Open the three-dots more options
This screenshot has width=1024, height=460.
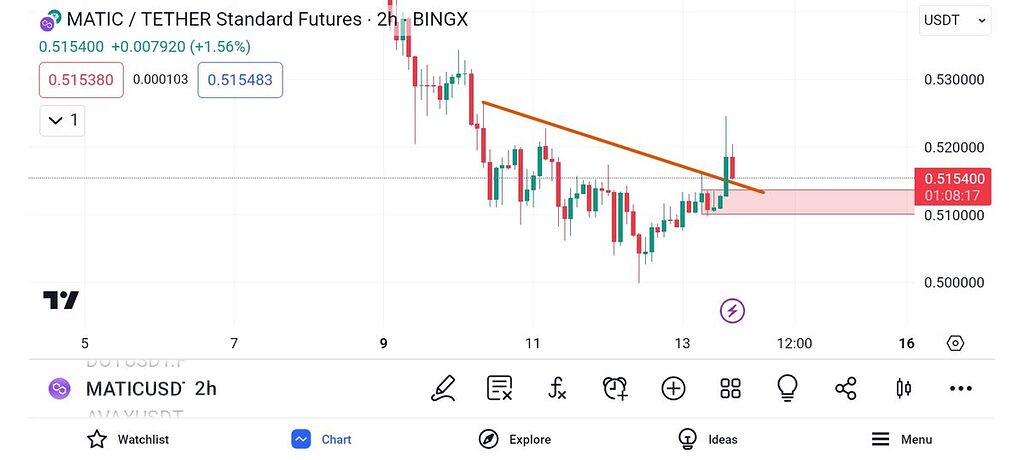click(x=961, y=388)
